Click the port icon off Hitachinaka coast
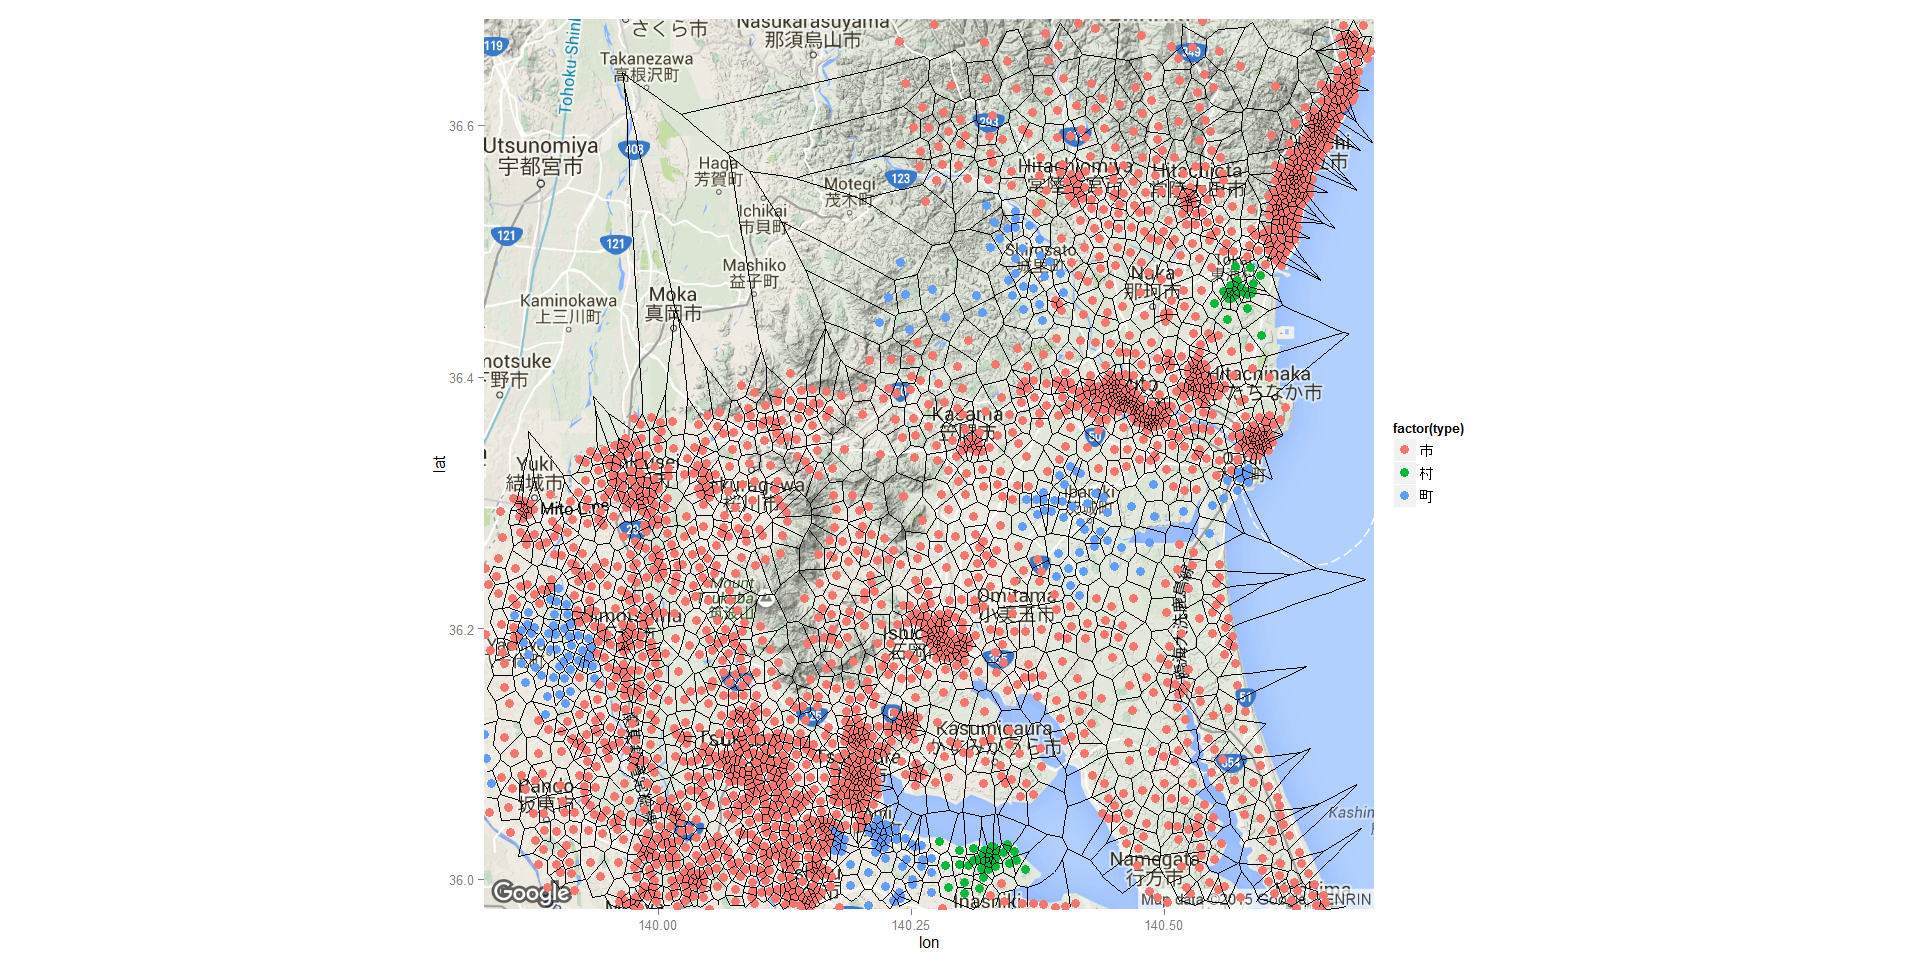 (x=1286, y=332)
